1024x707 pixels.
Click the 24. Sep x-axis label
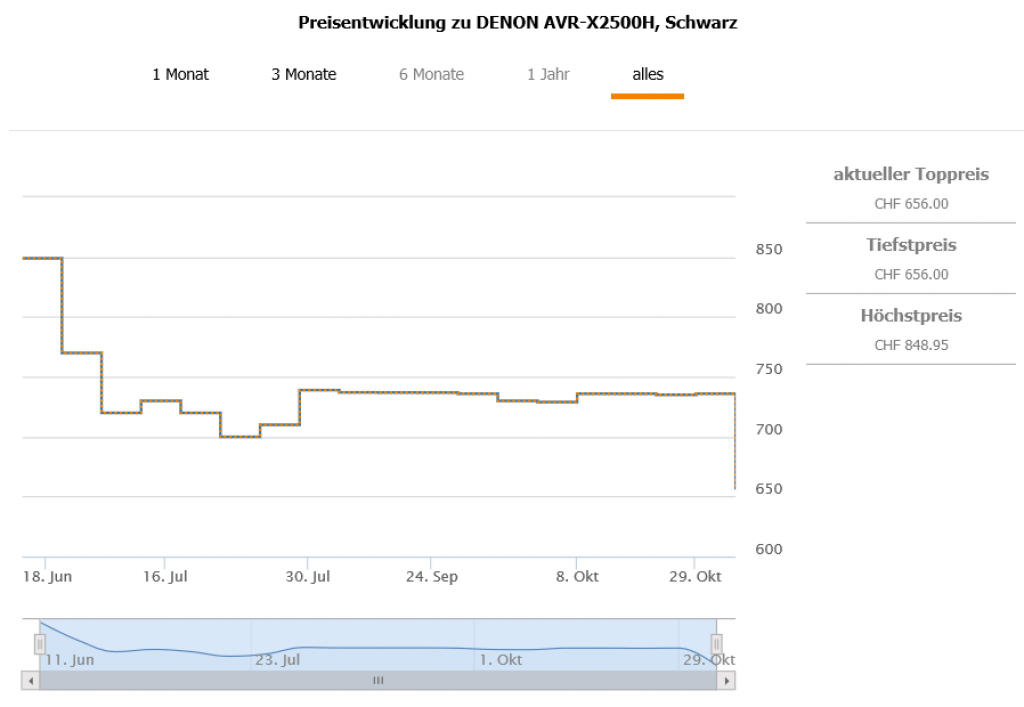(x=432, y=576)
